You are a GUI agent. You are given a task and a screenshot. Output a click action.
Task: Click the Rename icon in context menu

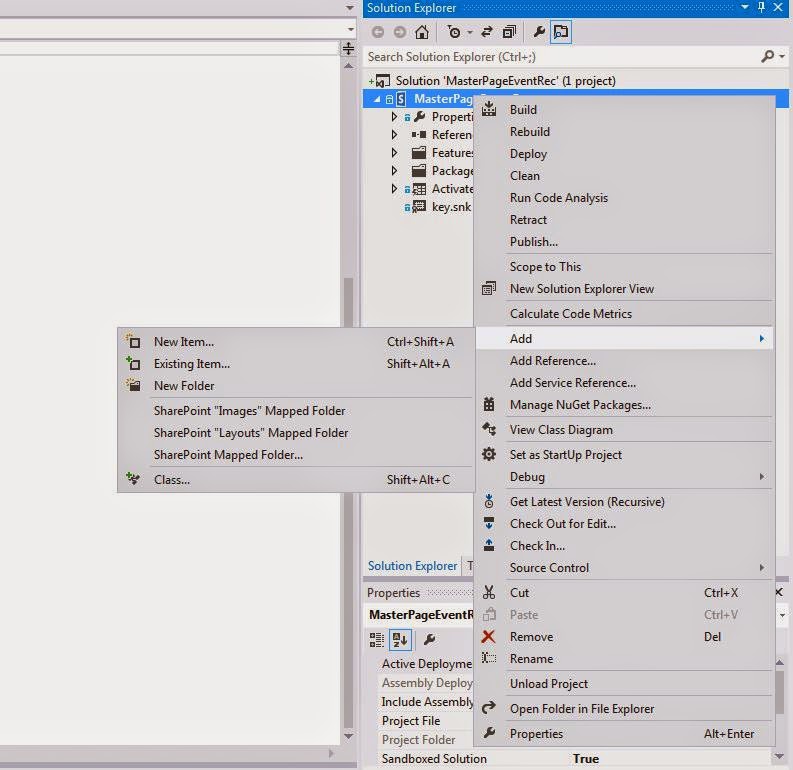489,658
